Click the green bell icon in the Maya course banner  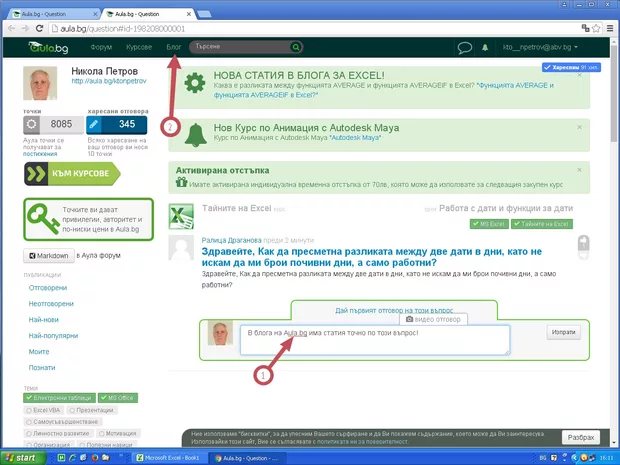click(196, 135)
